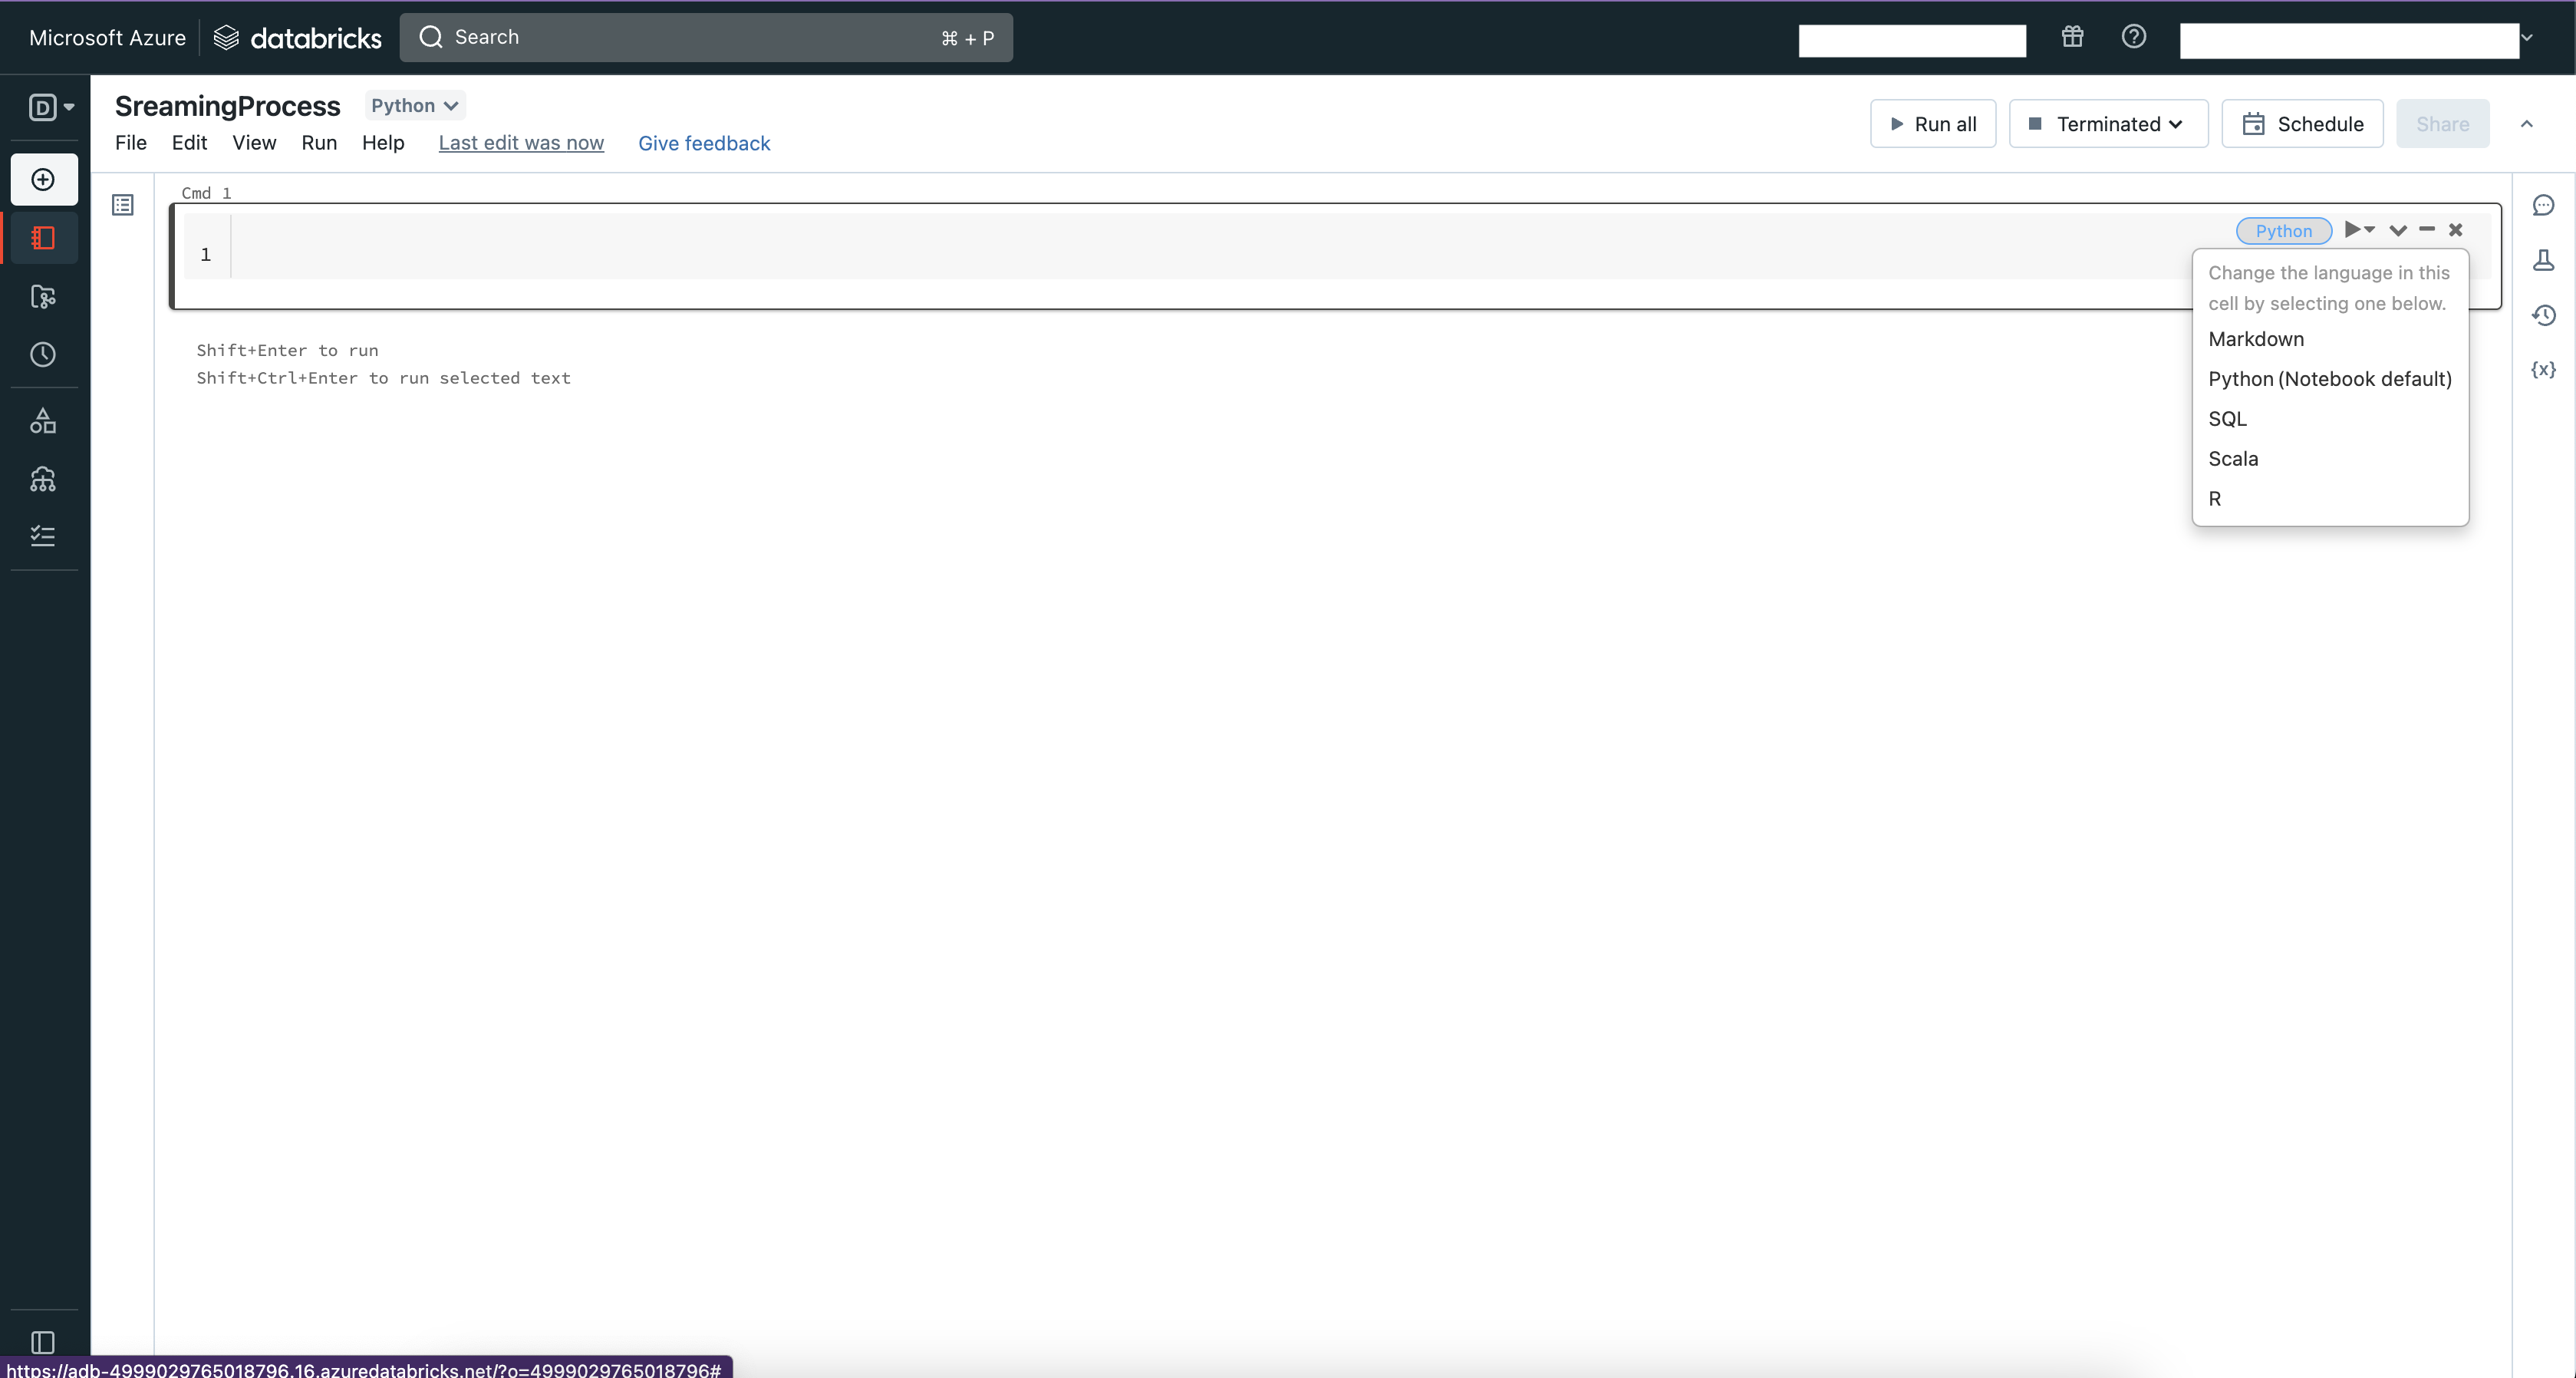Open the Help question mark icon
2576x1378 pixels.
coord(2133,37)
